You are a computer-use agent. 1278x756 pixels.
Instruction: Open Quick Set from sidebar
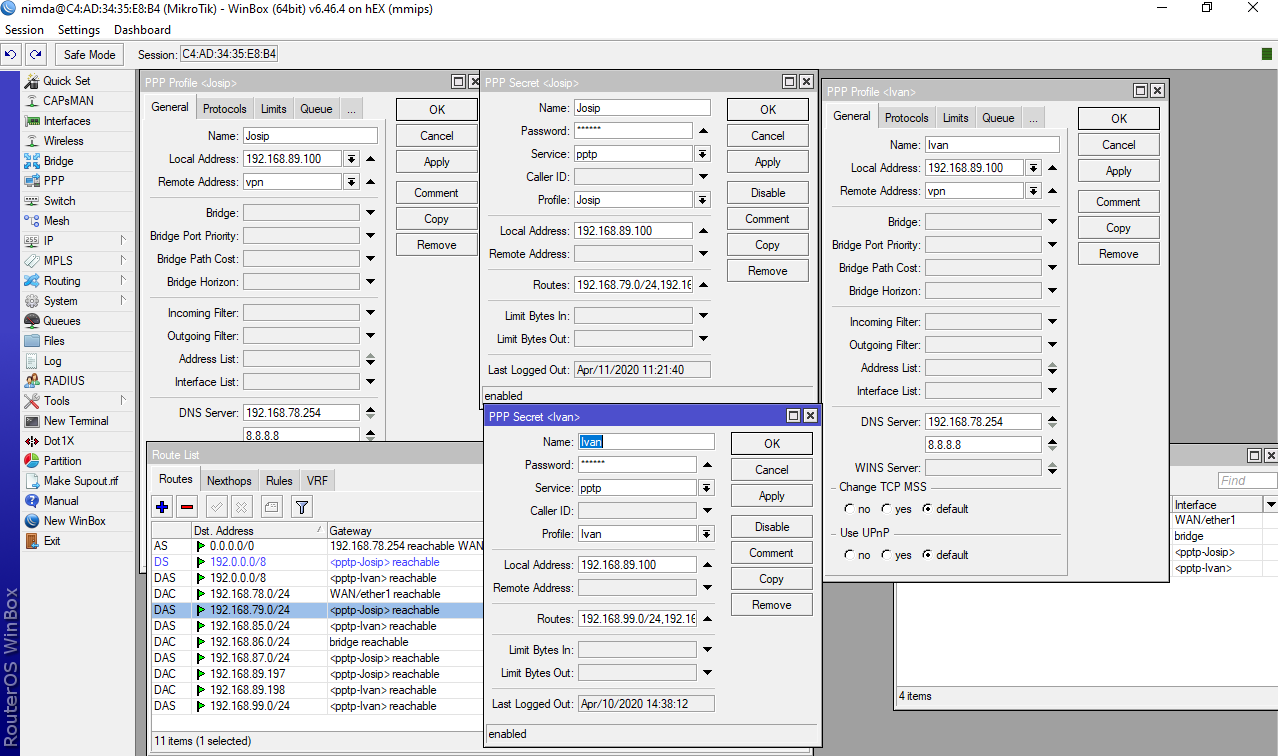click(66, 81)
